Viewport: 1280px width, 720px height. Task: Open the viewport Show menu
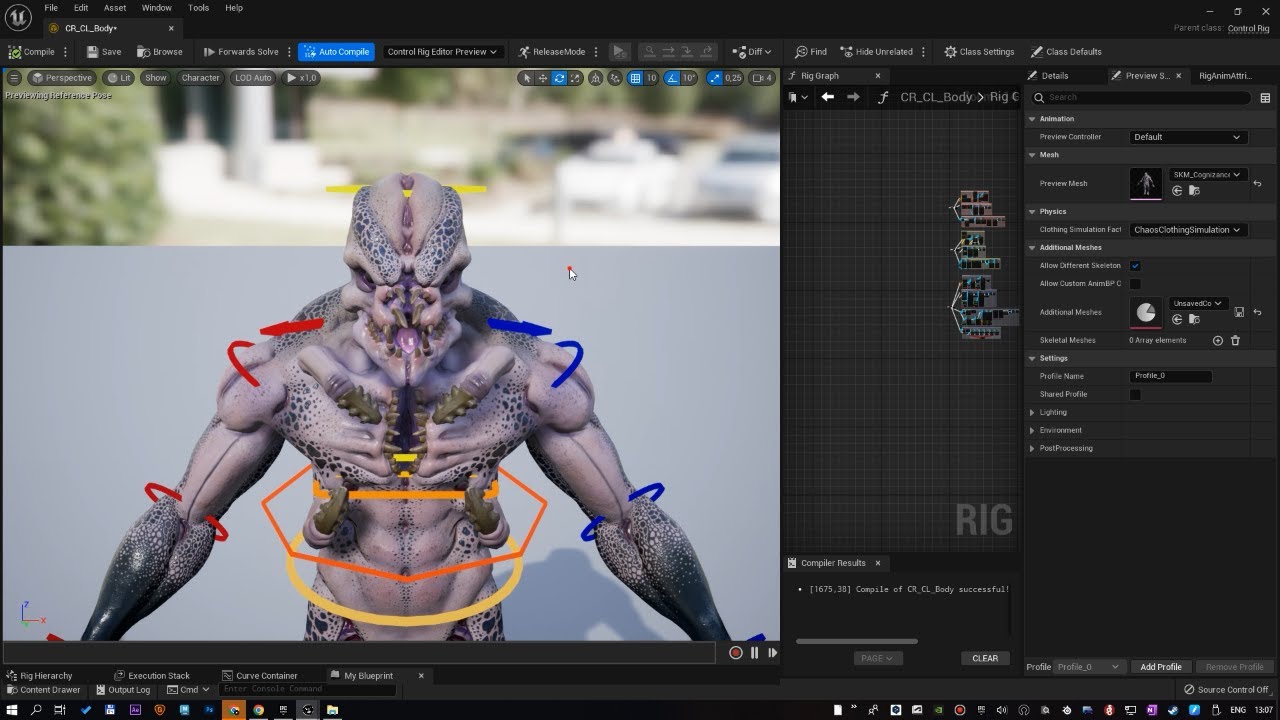click(x=156, y=78)
